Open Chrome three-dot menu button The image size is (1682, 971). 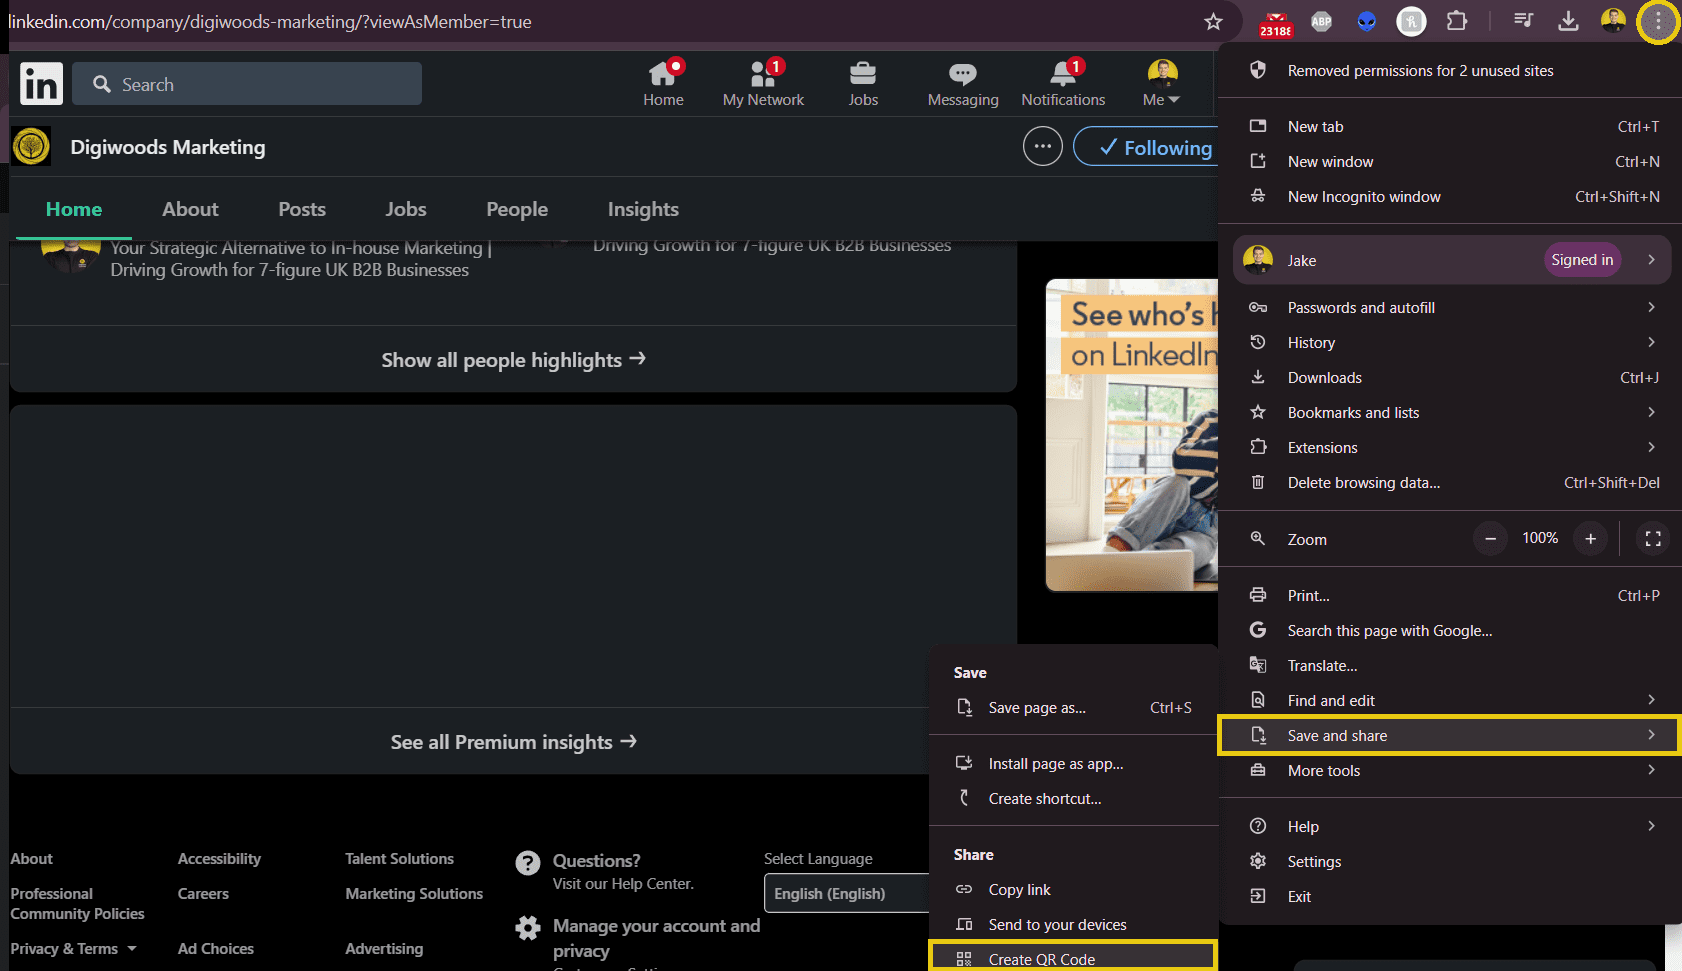pos(1658,21)
